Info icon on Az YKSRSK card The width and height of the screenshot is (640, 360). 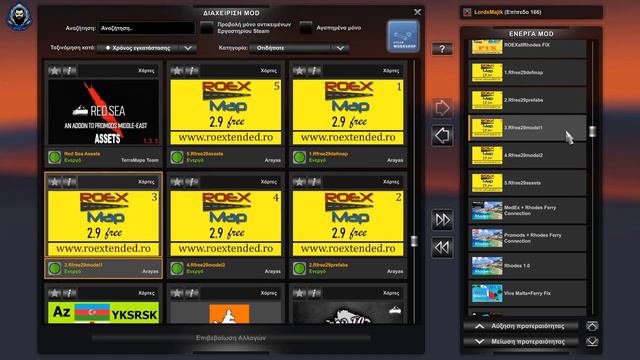[x=69, y=293]
